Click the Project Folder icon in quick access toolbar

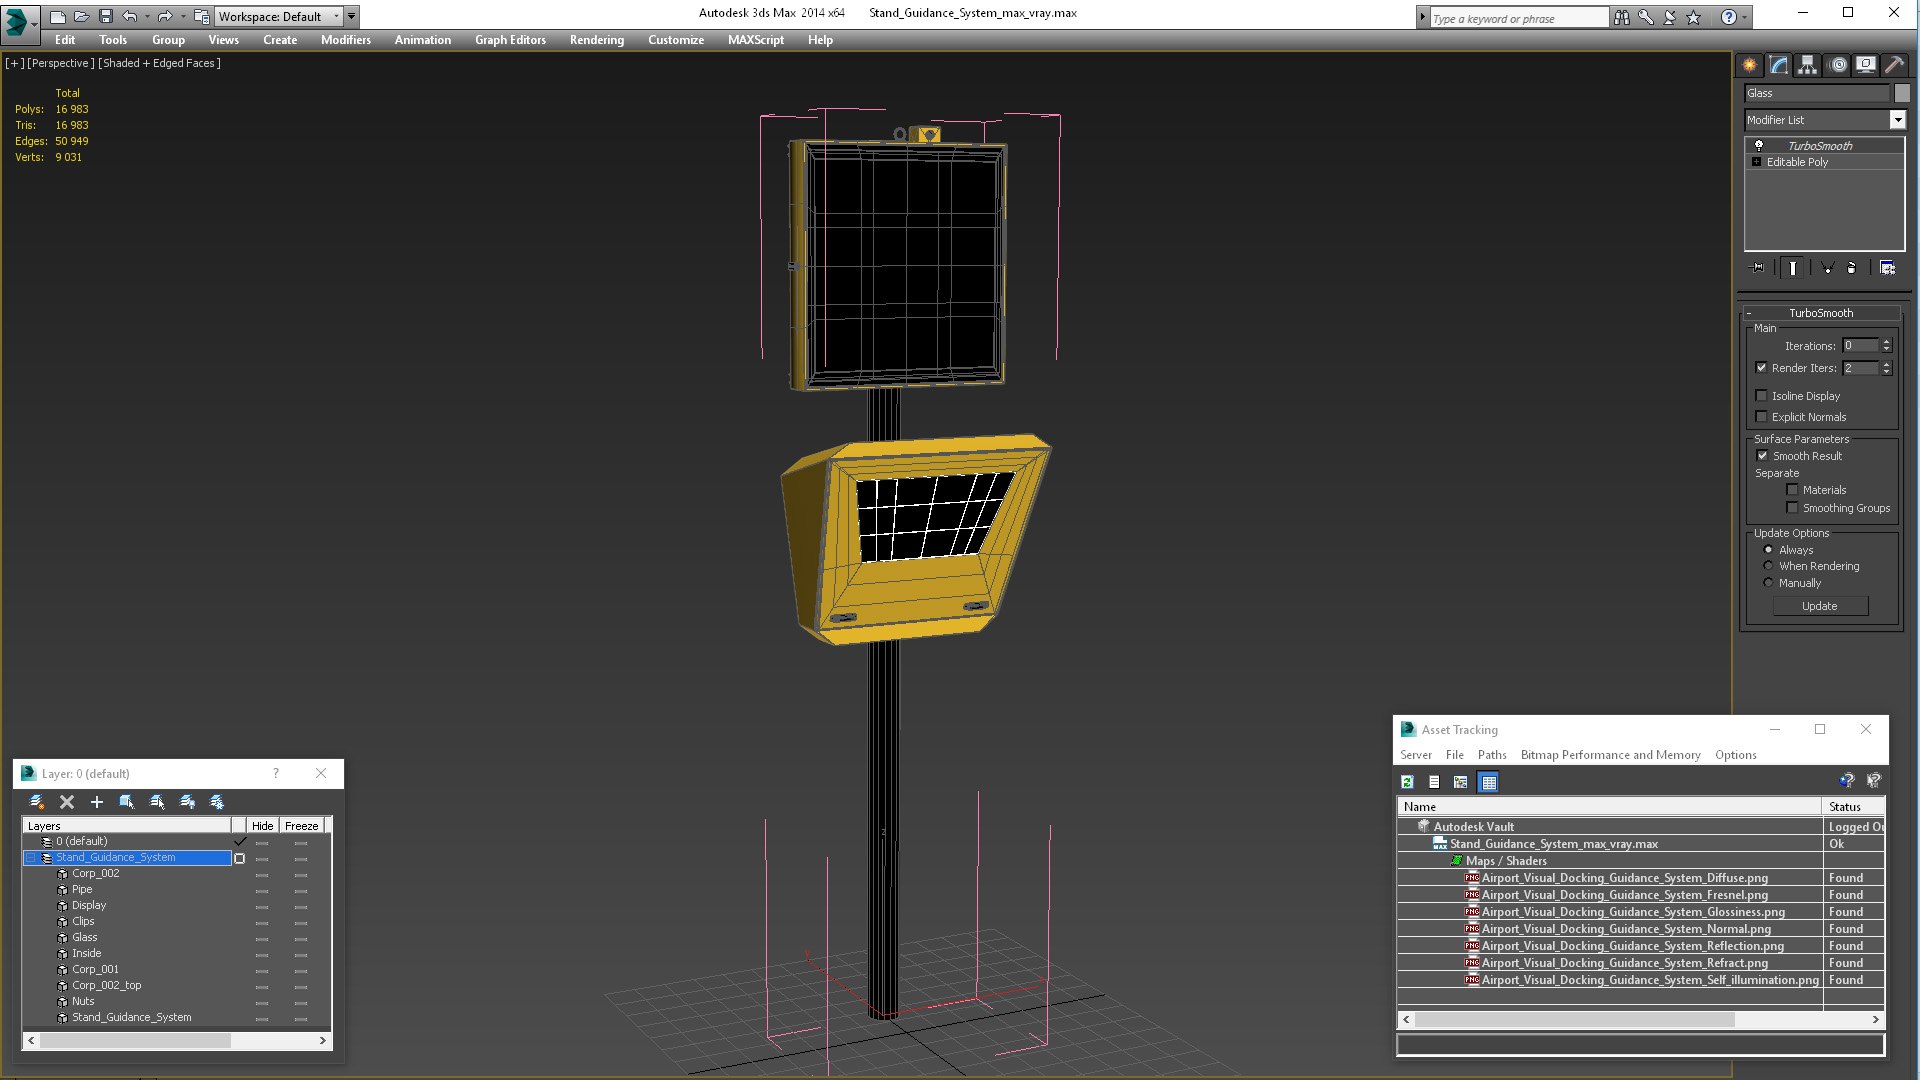pos(201,17)
